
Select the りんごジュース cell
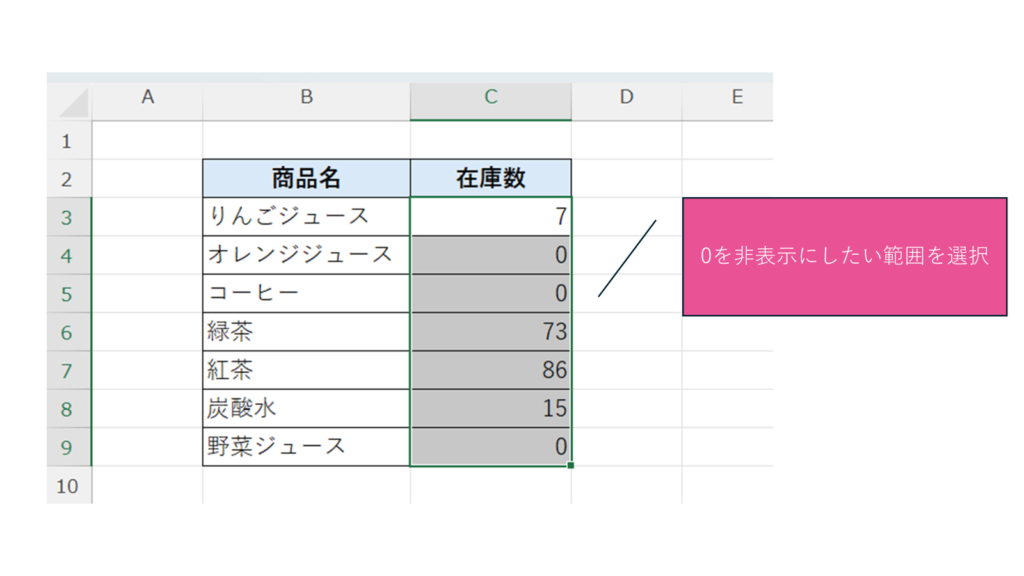tap(306, 216)
